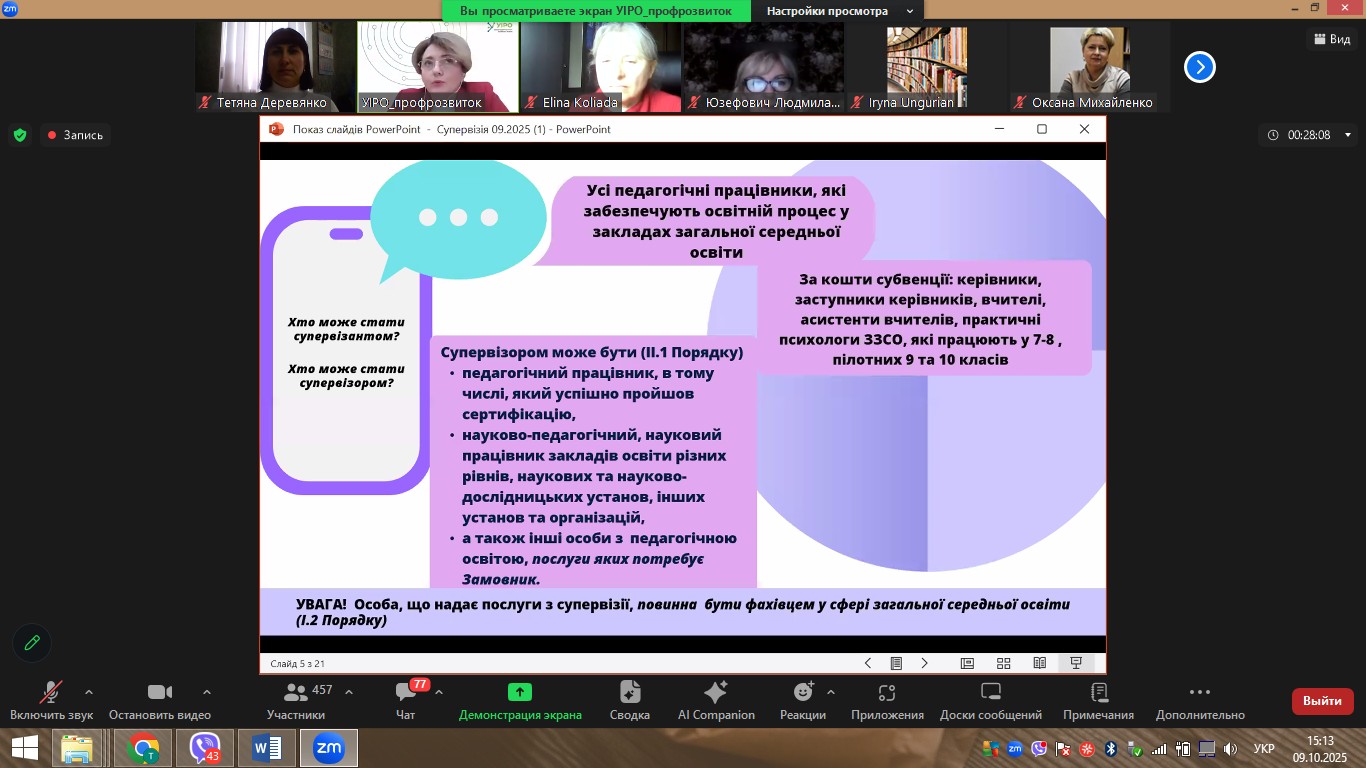The height and width of the screenshot is (768, 1366).
Task: Open AI Companion
Action: [716, 700]
